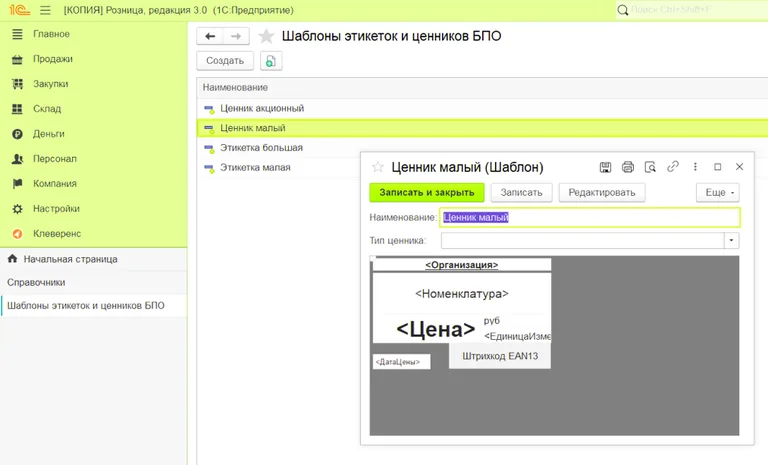Open the Клеверенс section

point(57,234)
